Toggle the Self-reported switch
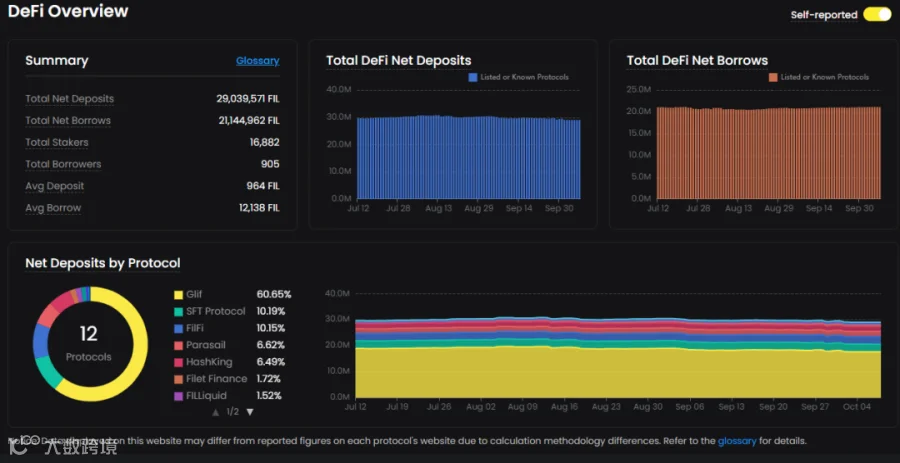The height and width of the screenshot is (463, 900). click(x=877, y=15)
